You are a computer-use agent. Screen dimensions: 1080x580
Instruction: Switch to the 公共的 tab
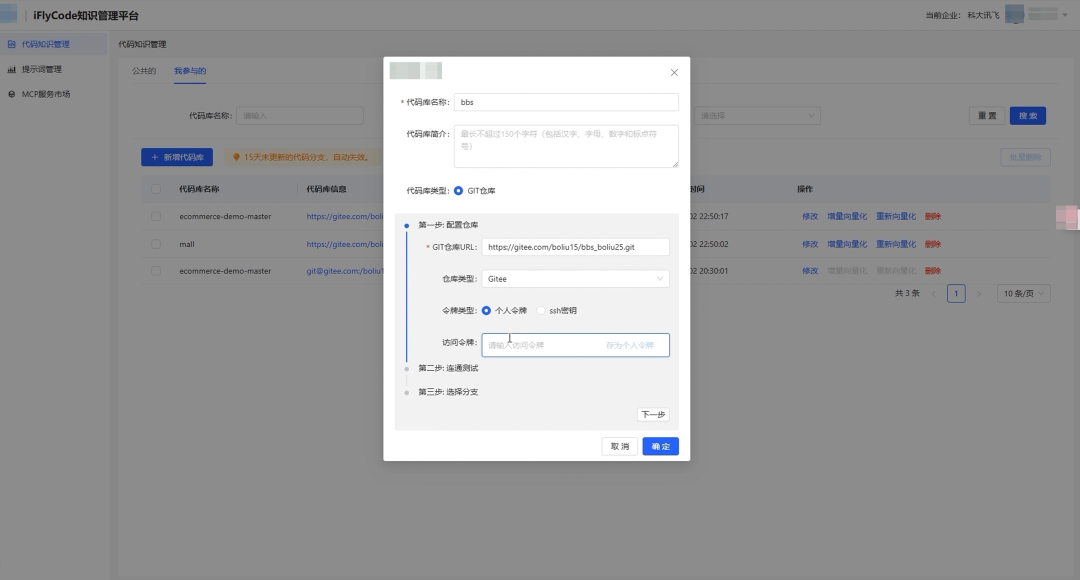[x=142, y=71]
